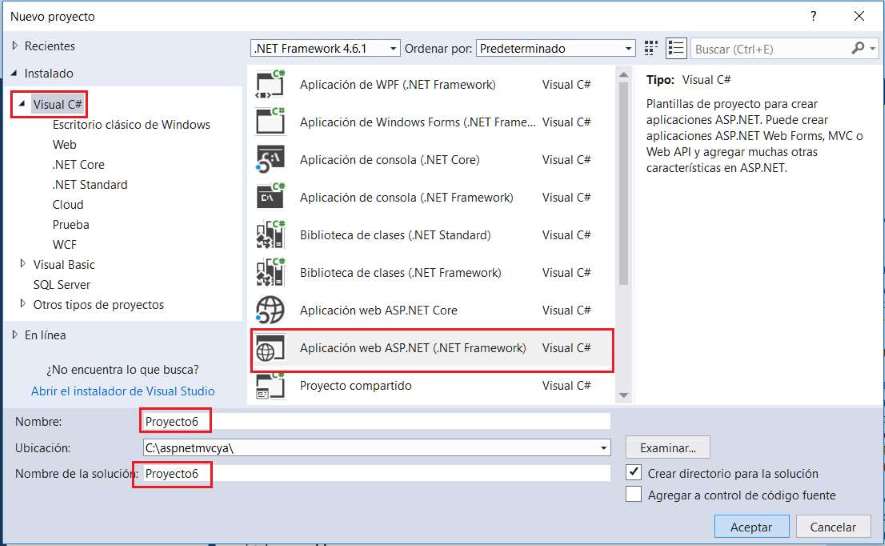The width and height of the screenshot is (885, 546).
Task: Click the Aceptar button
Action: [751, 526]
